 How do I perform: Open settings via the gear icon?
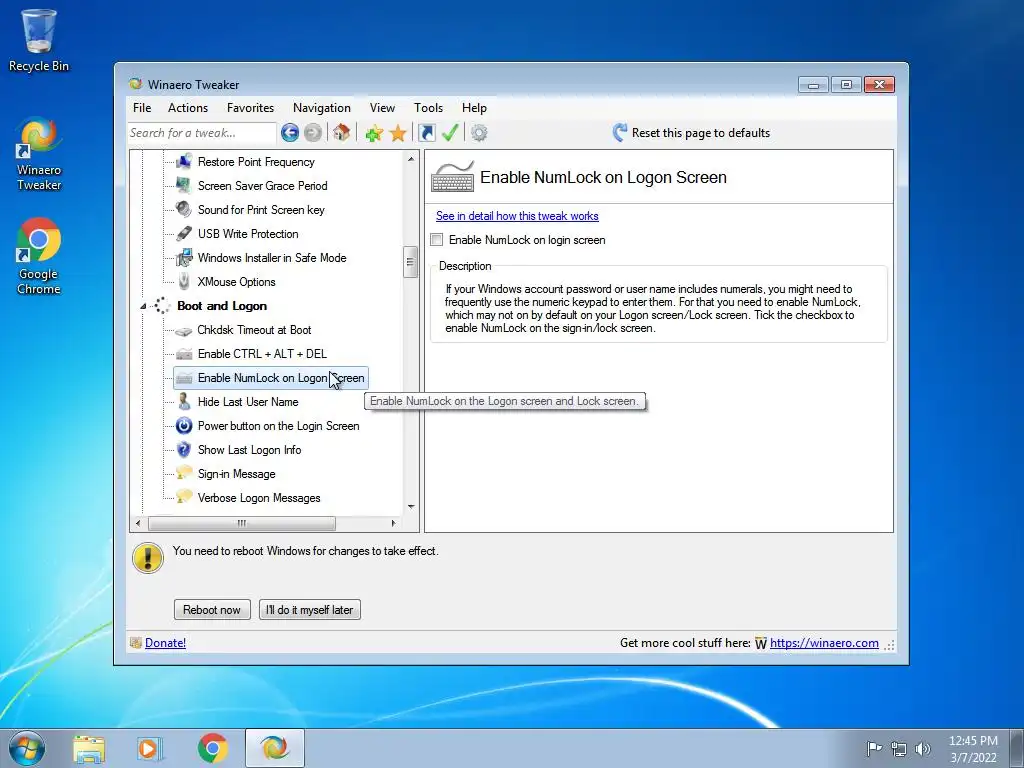point(479,133)
